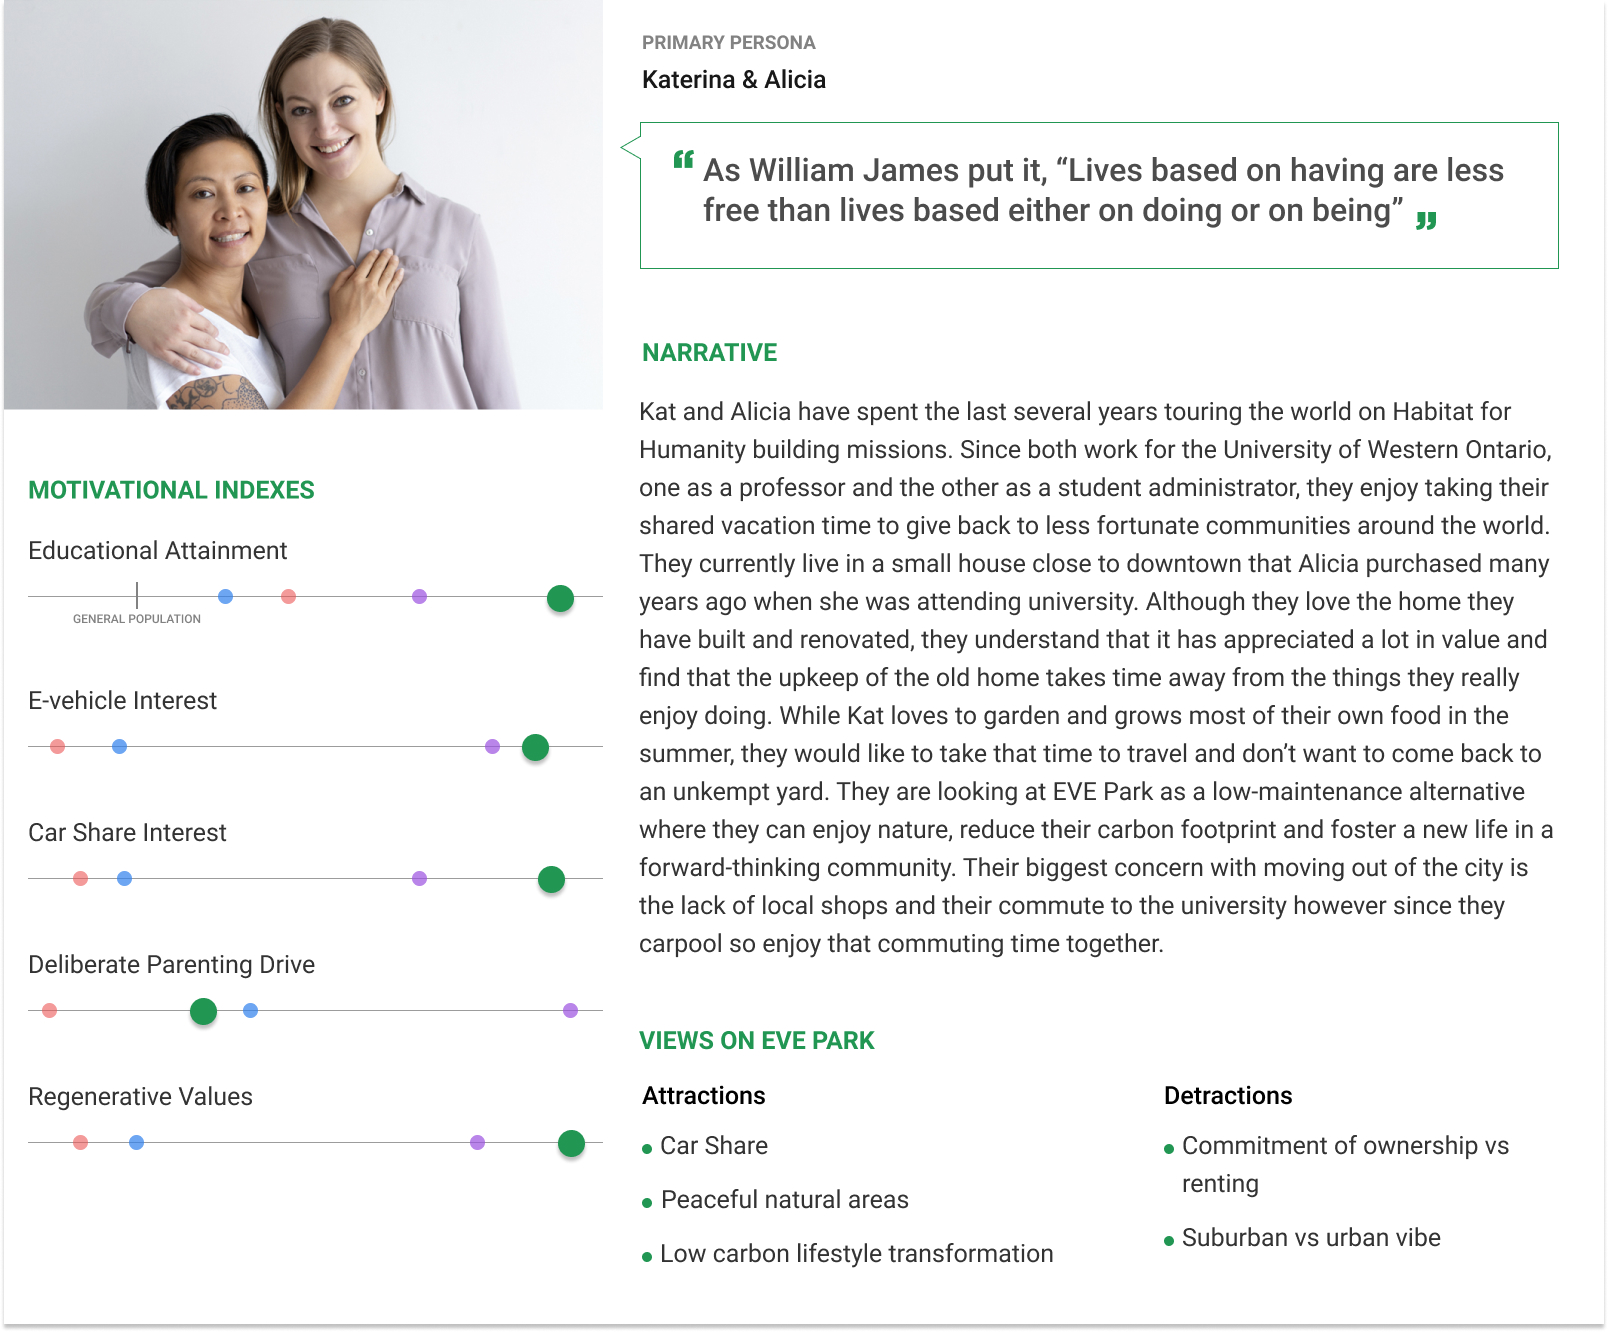Viewport: 1608px width, 1332px height.
Task: Click green dot on Regenerative Values scale
Action: click(571, 1143)
